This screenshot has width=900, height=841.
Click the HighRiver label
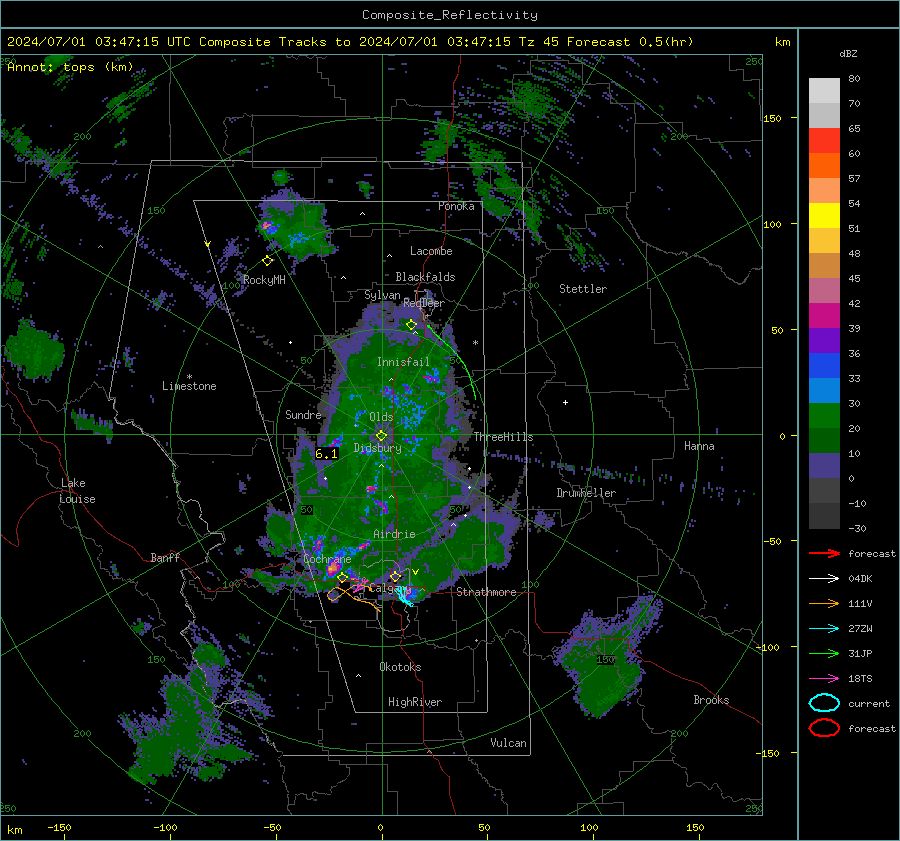pos(415,702)
